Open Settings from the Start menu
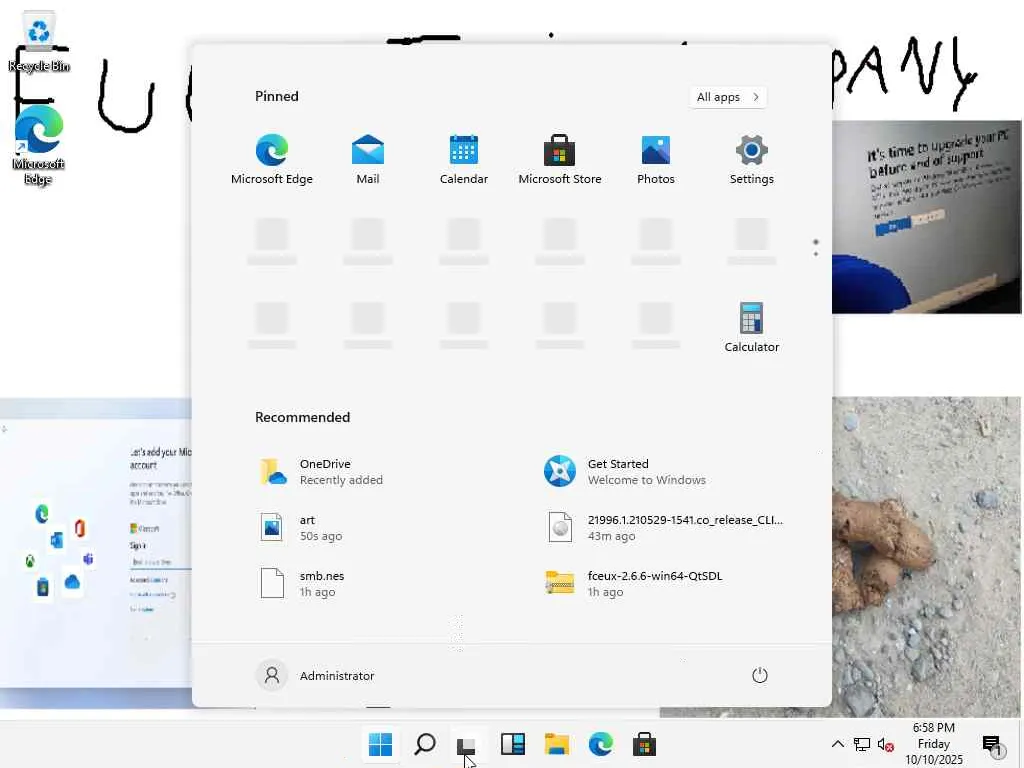Viewport: 1024px width, 768px height. click(x=752, y=160)
